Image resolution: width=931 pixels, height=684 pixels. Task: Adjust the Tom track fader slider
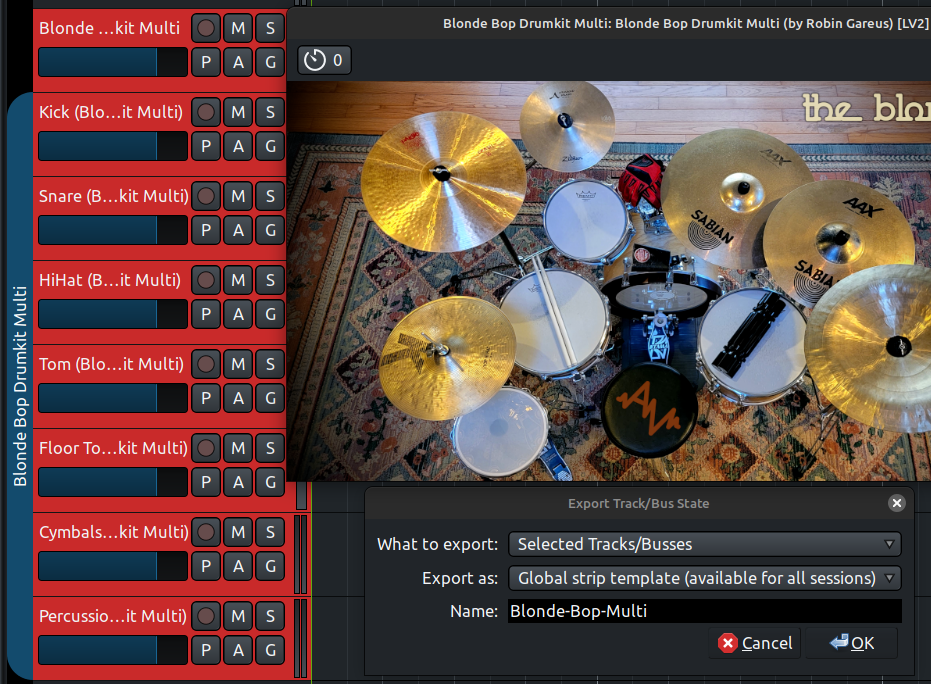(x=112, y=398)
